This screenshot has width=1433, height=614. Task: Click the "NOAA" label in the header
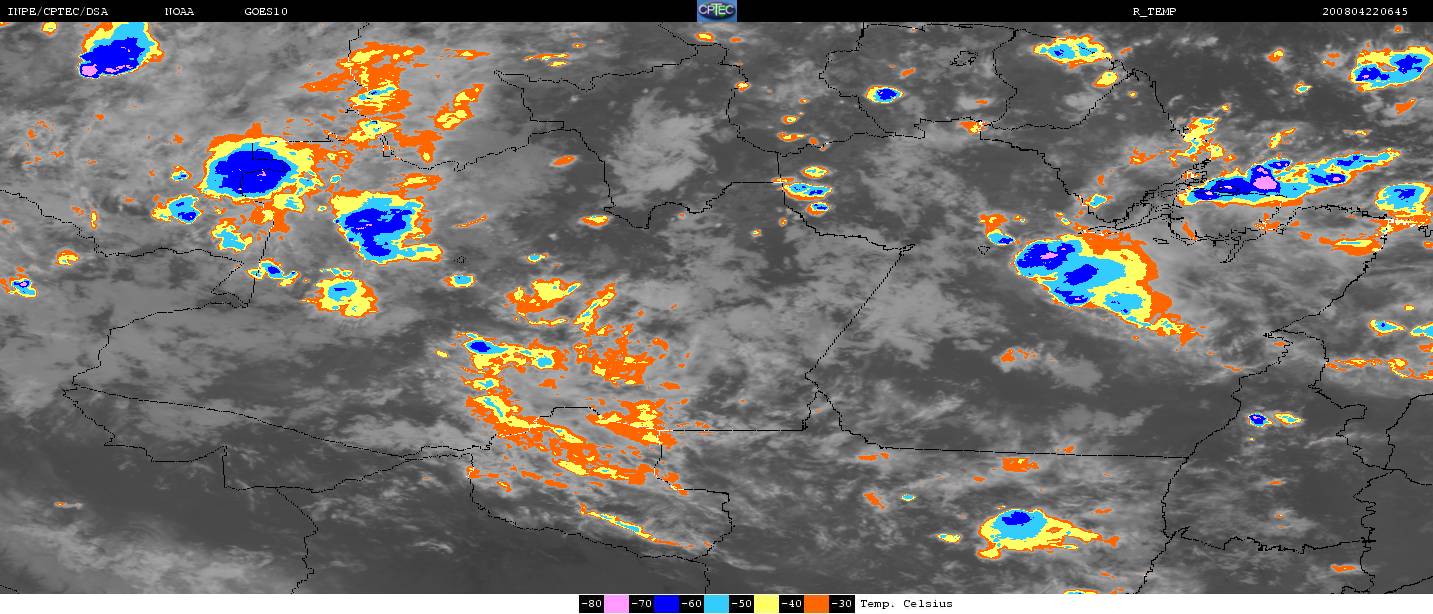tap(180, 11)
